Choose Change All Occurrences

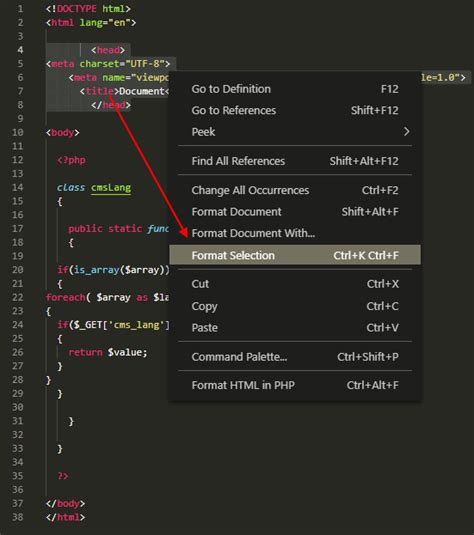(x=295, y=190)
